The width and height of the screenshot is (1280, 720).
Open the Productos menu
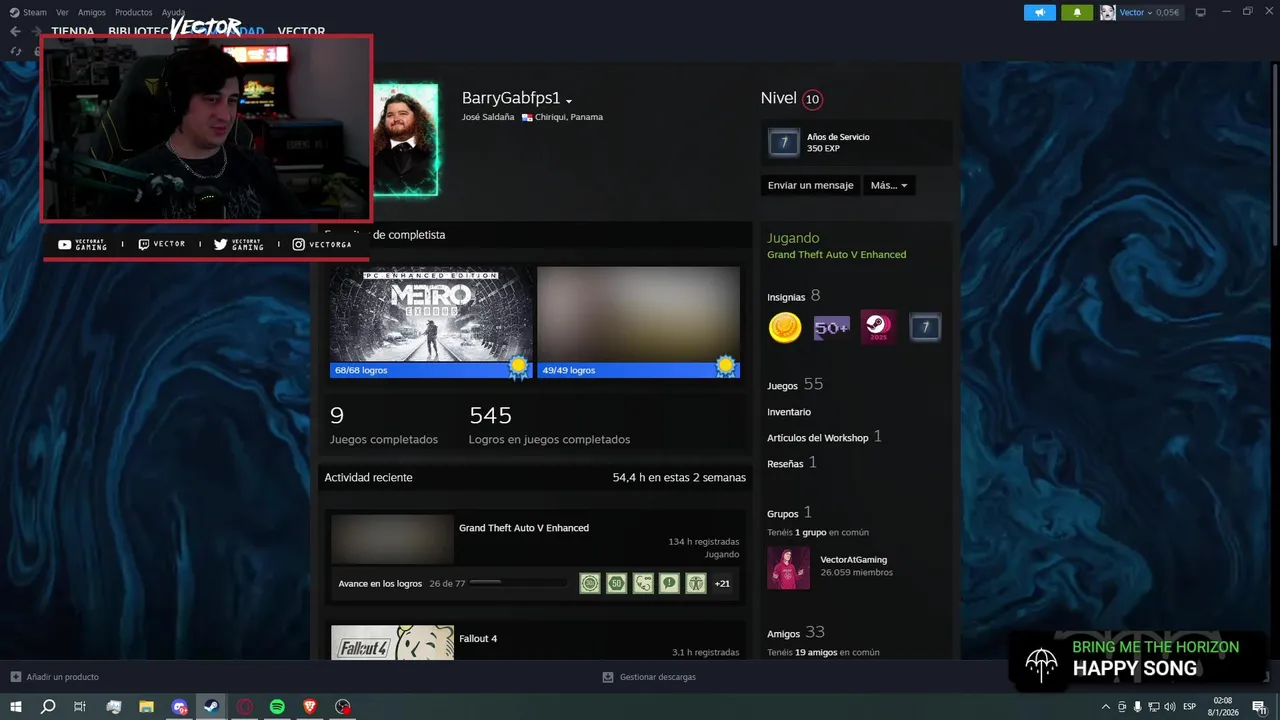[133, 12]
